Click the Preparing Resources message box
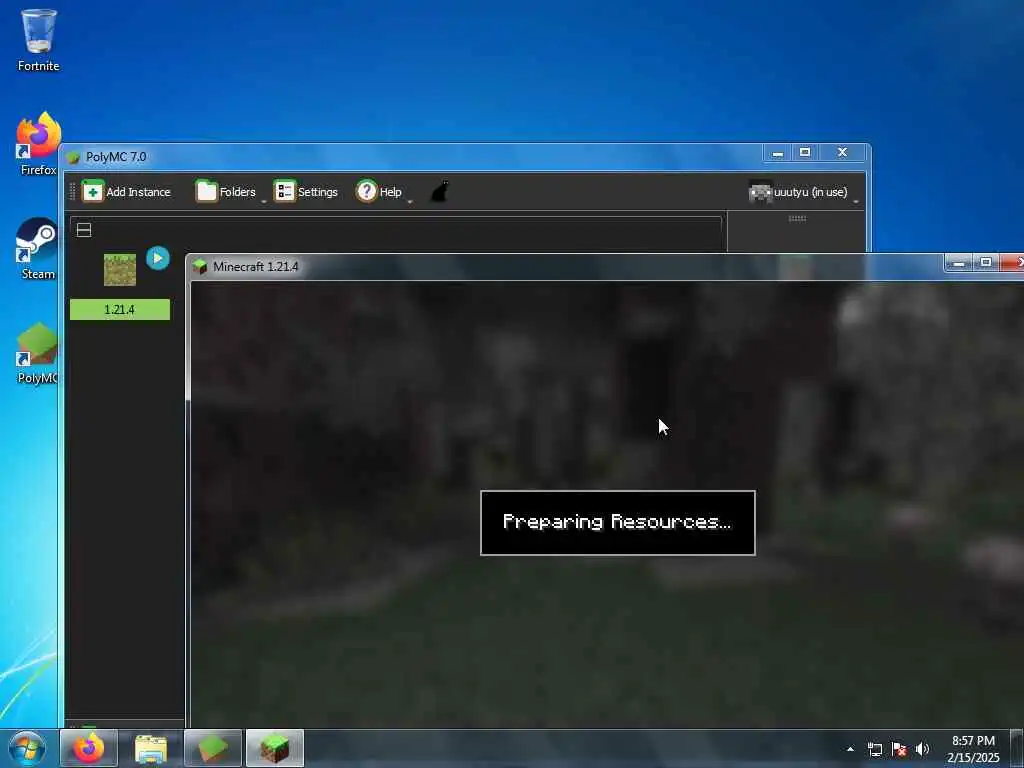The image size is (1024, 768). pyautogui.click(x=618, y=522)
